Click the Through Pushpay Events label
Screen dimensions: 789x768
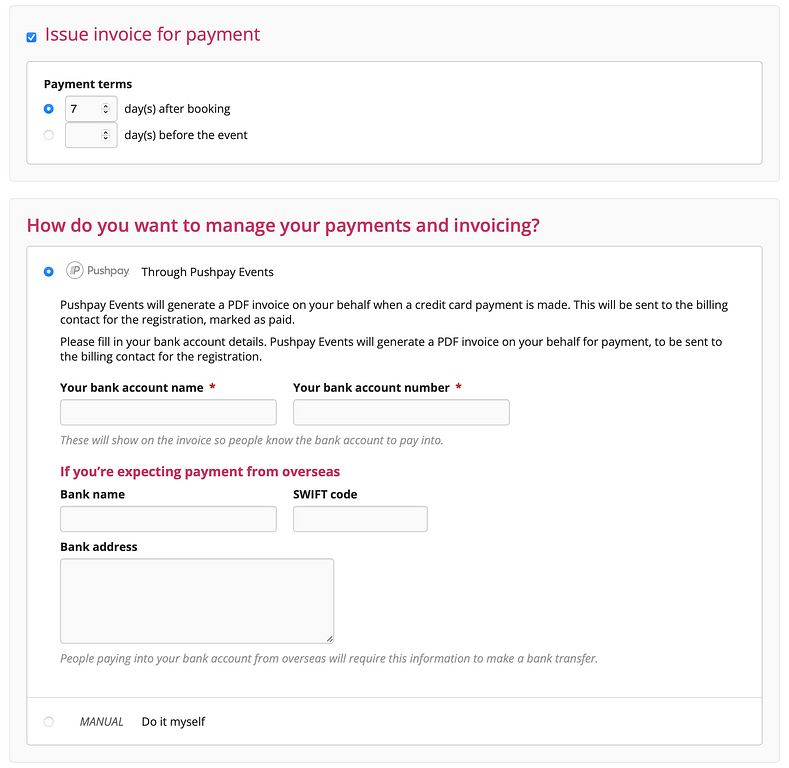207,272
